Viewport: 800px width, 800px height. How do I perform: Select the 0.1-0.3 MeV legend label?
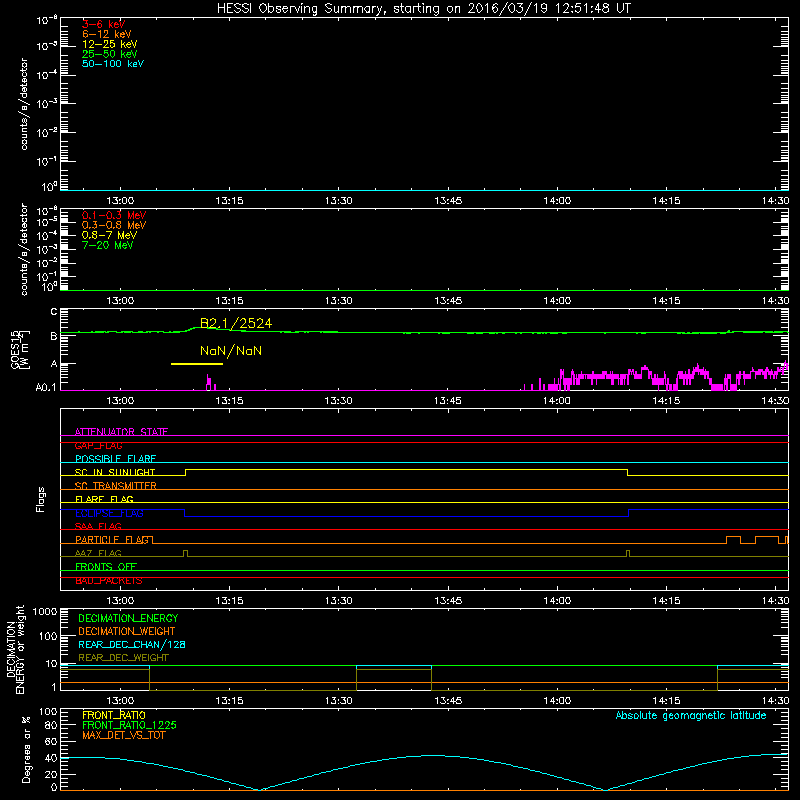click(114, 215)
